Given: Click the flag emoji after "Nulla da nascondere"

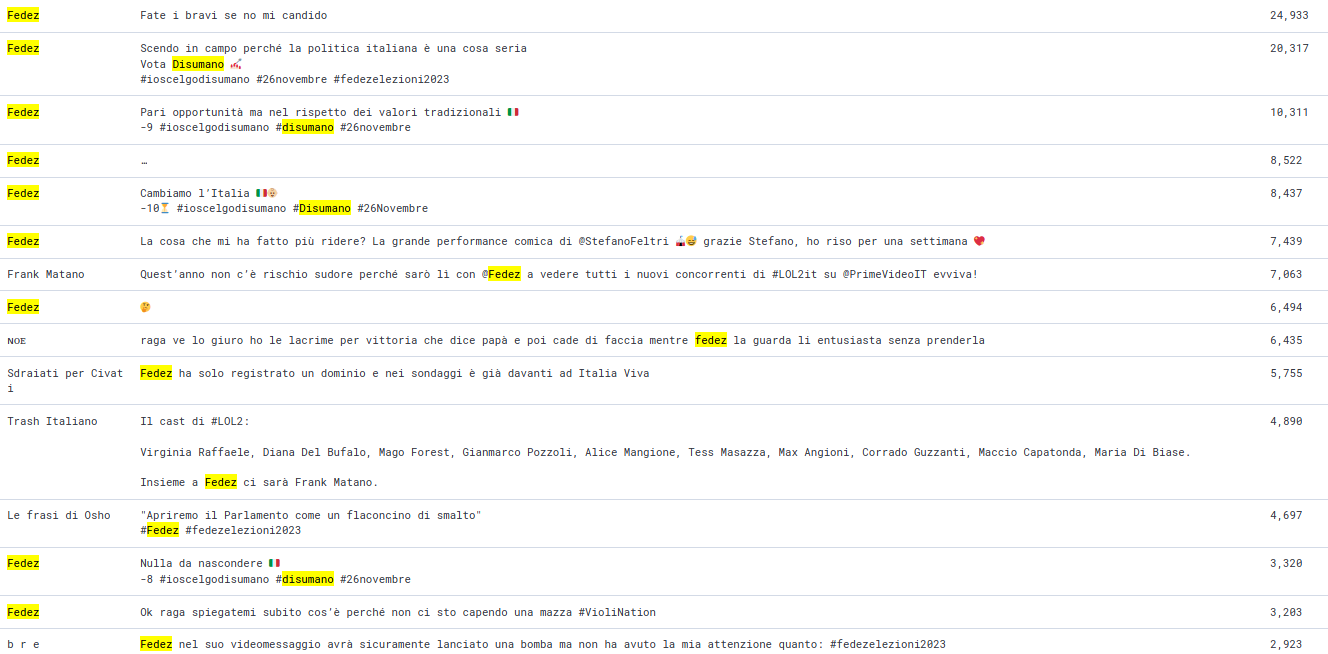Looking at the screenshot, I should click(275, 563).
